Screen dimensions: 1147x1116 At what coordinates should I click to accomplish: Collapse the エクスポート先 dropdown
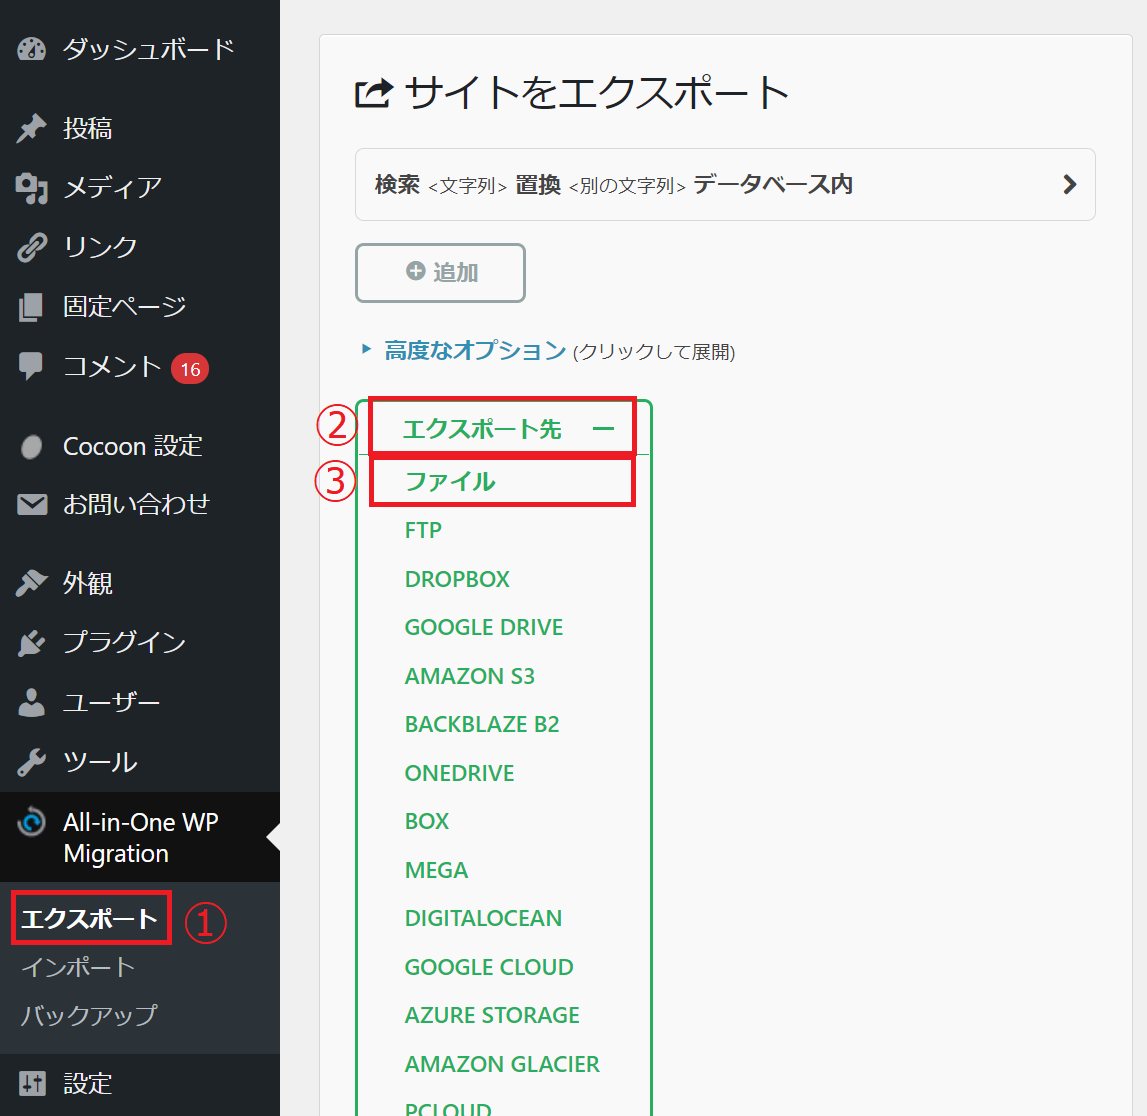[503, 429]
